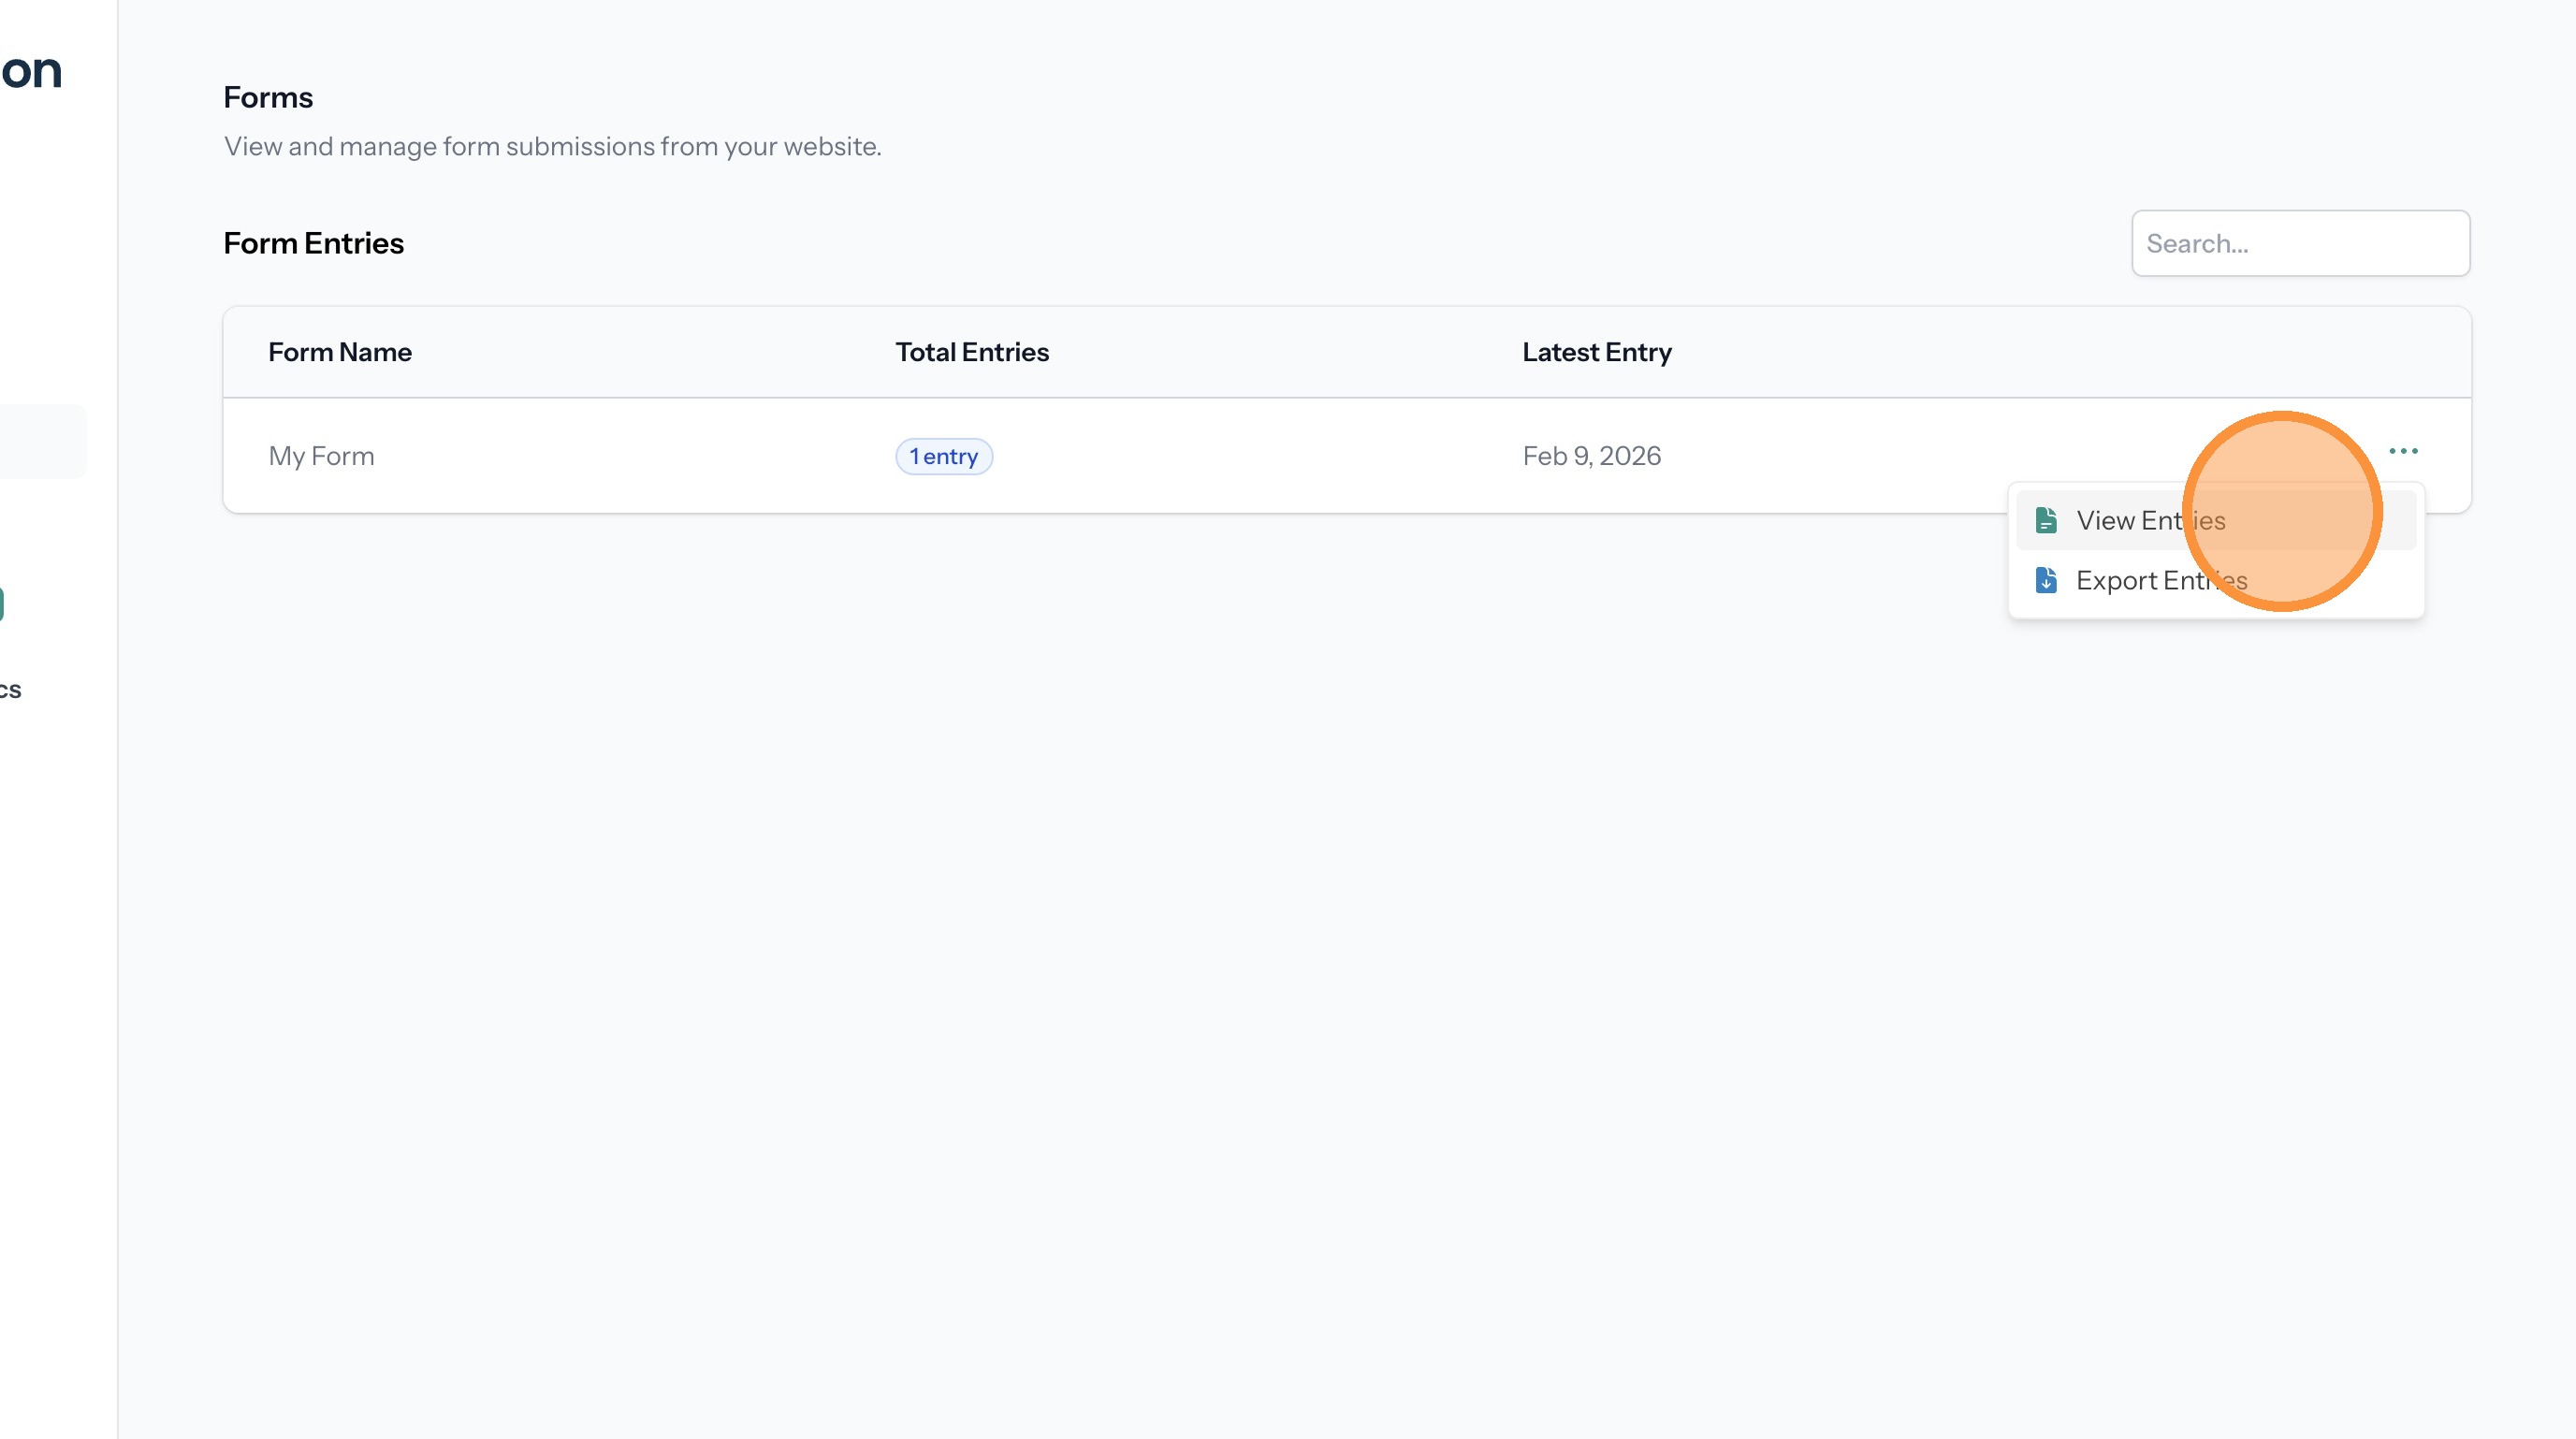Click the empty area of the My Form row
Screen dimensions: 2576x1439
click(x=1250, y=456)
